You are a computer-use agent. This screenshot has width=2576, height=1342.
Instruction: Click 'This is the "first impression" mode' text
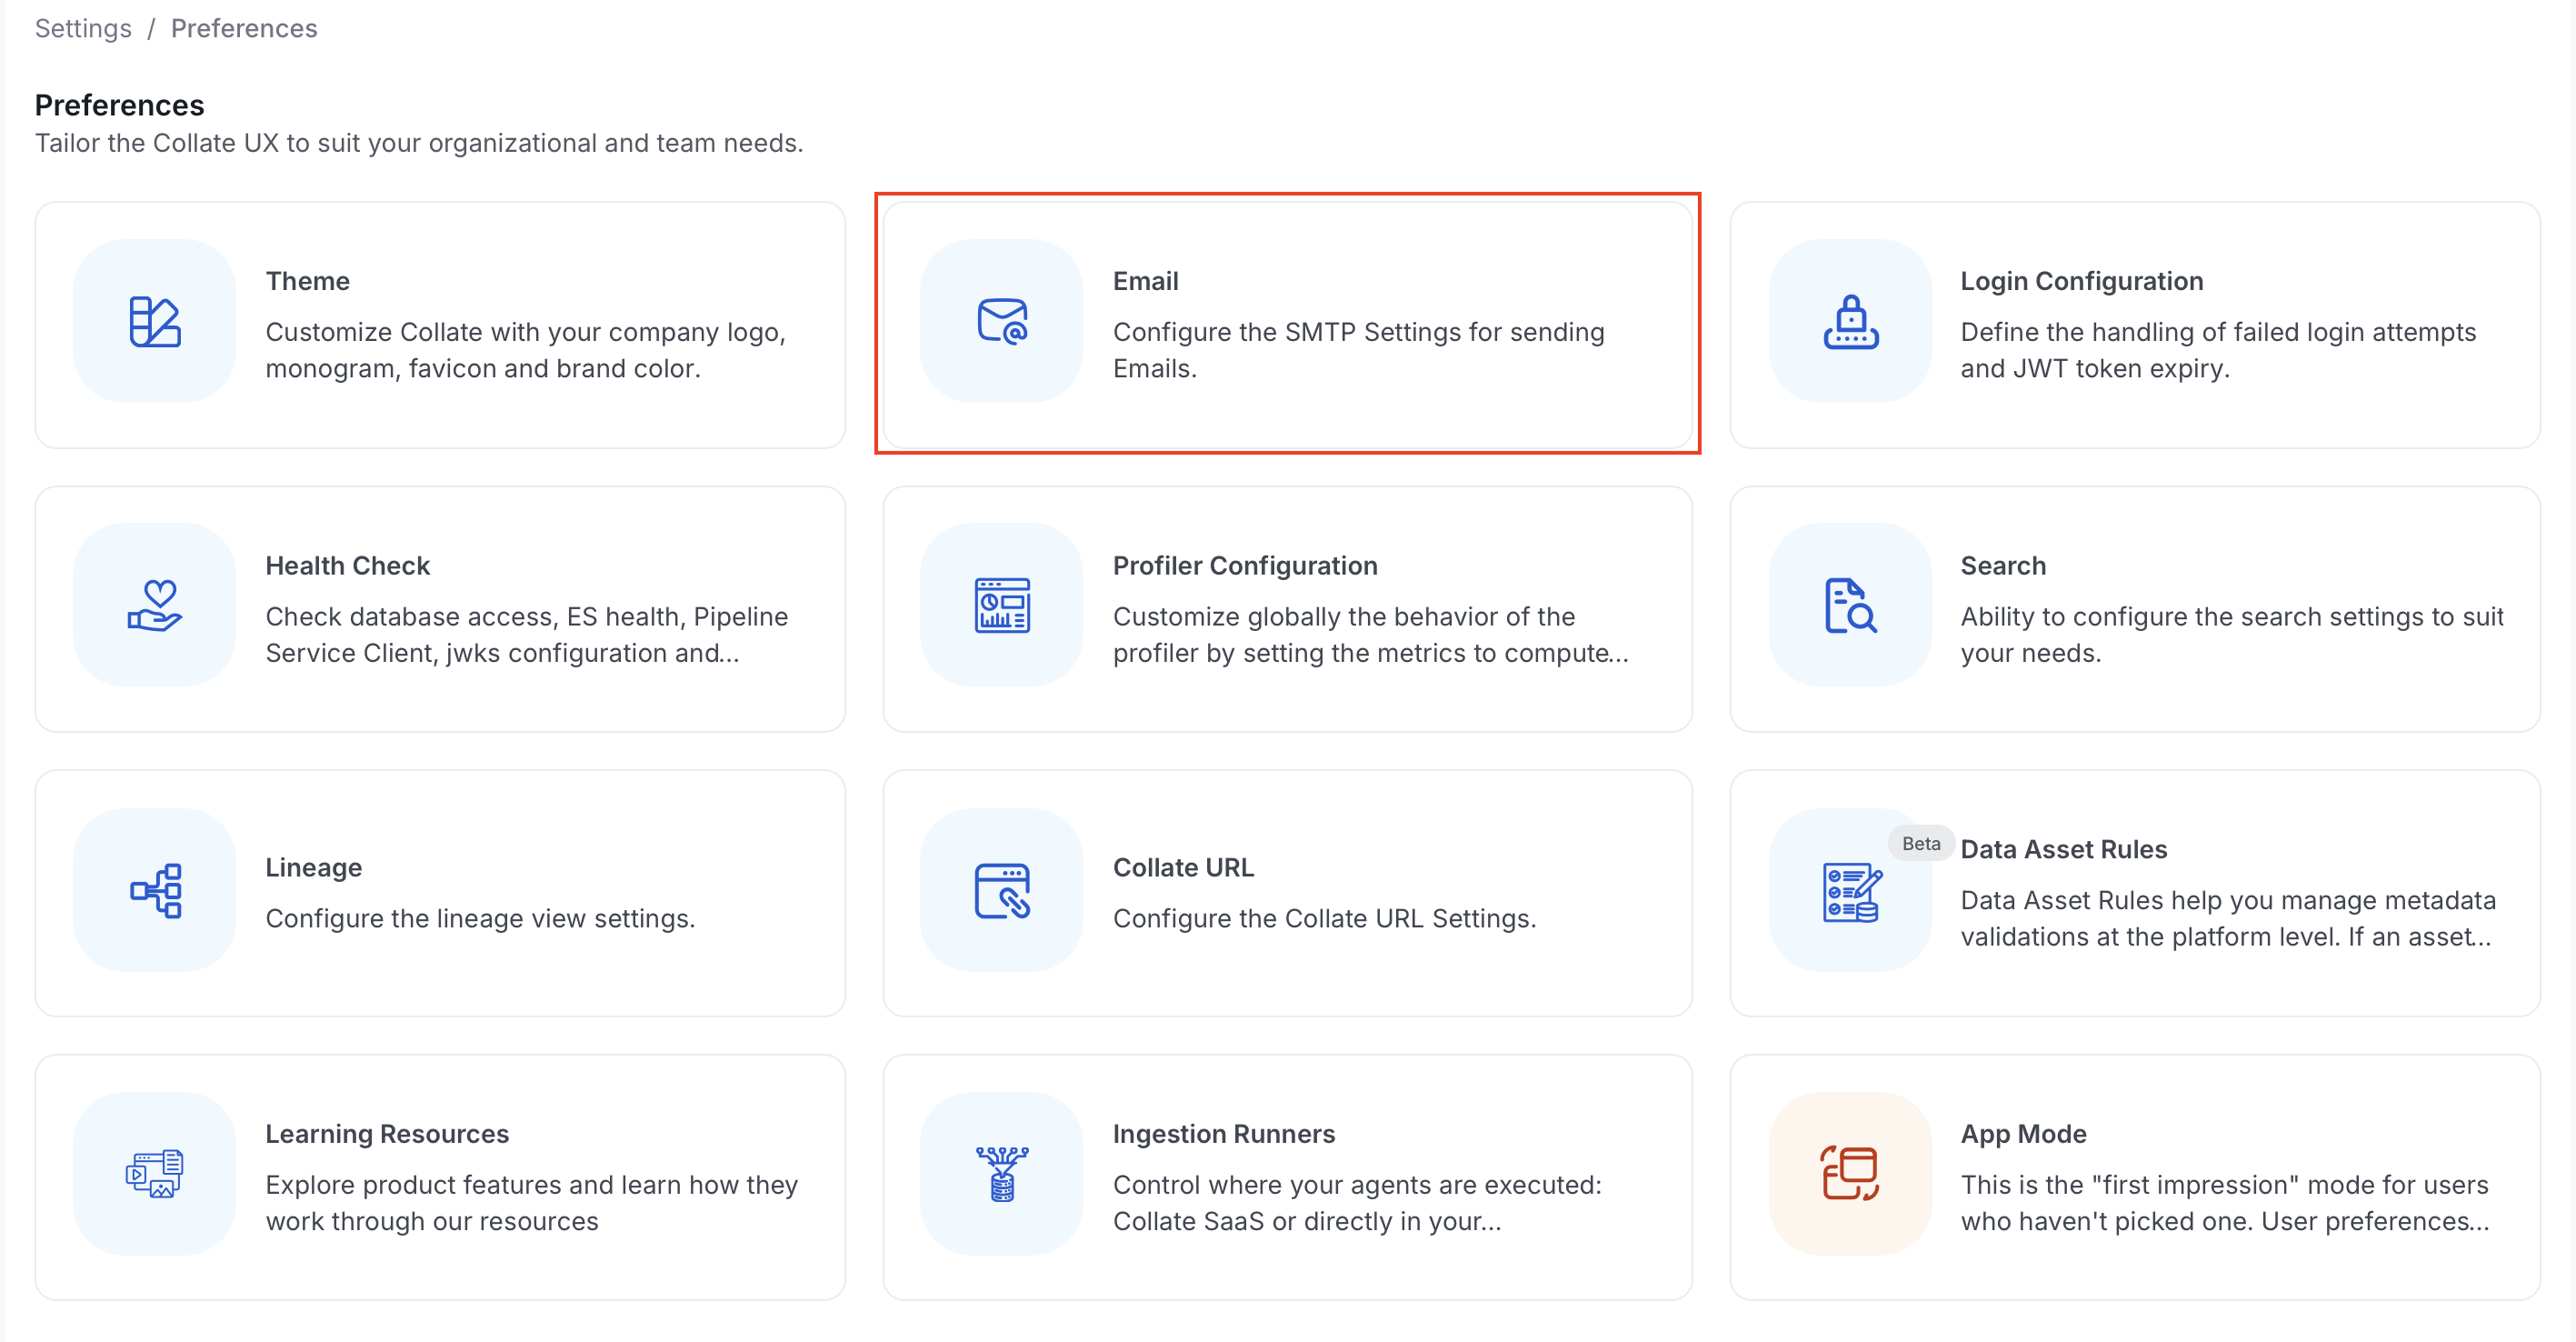point(2224,1202)
